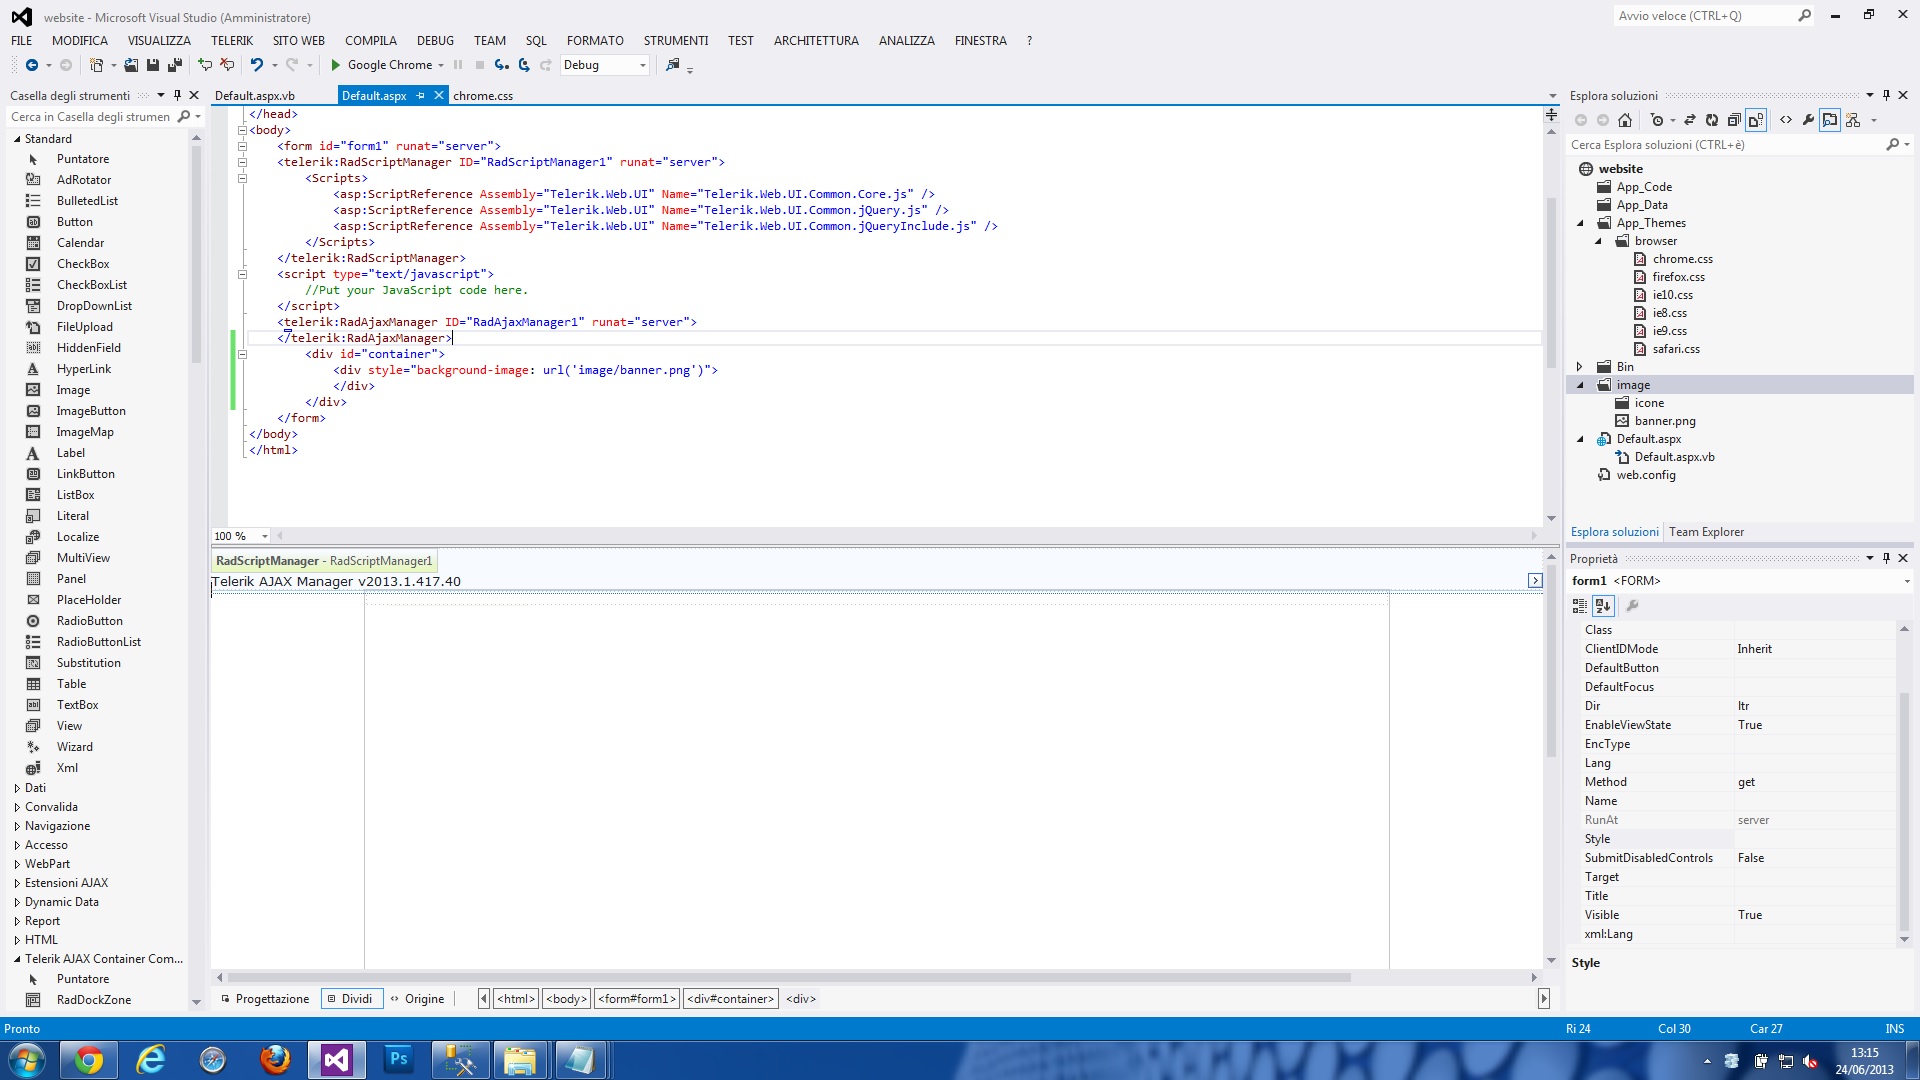Open Properties with the wrench icon in Solution Explorer
This screenshot has width=1920, height=1080.
[x=1808, y=120]
